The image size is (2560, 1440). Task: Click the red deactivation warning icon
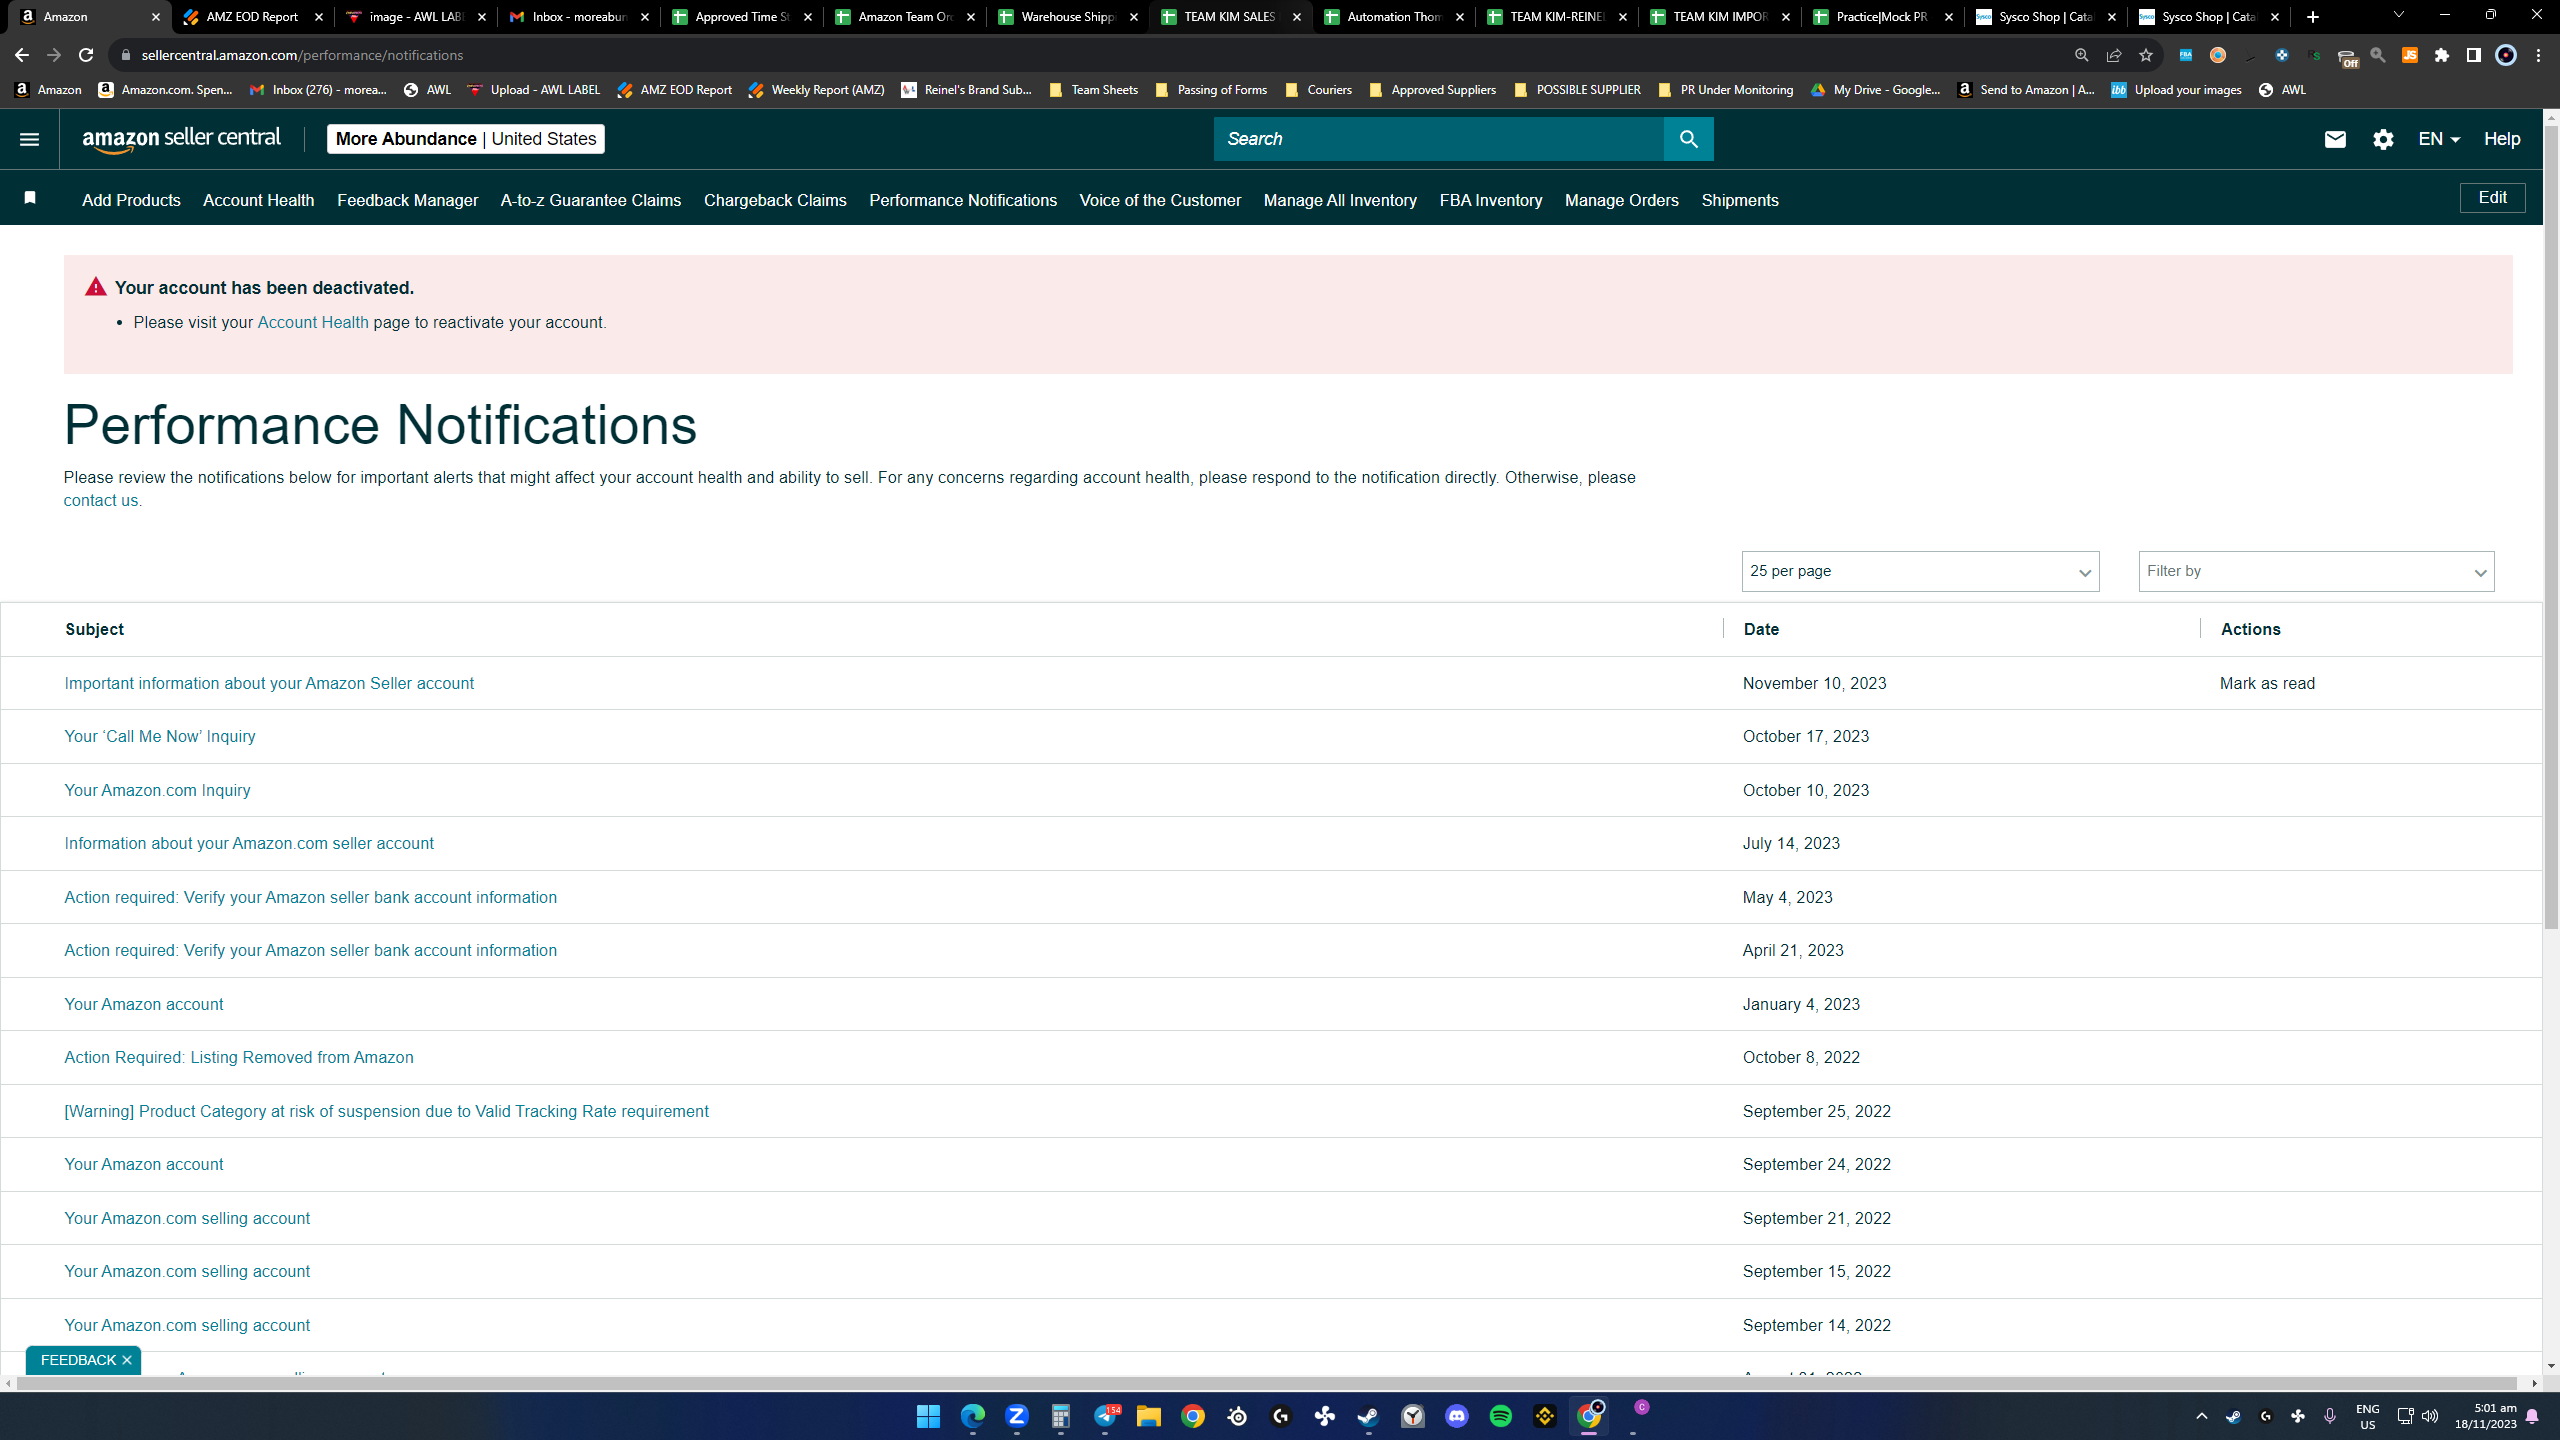[96, 287]
